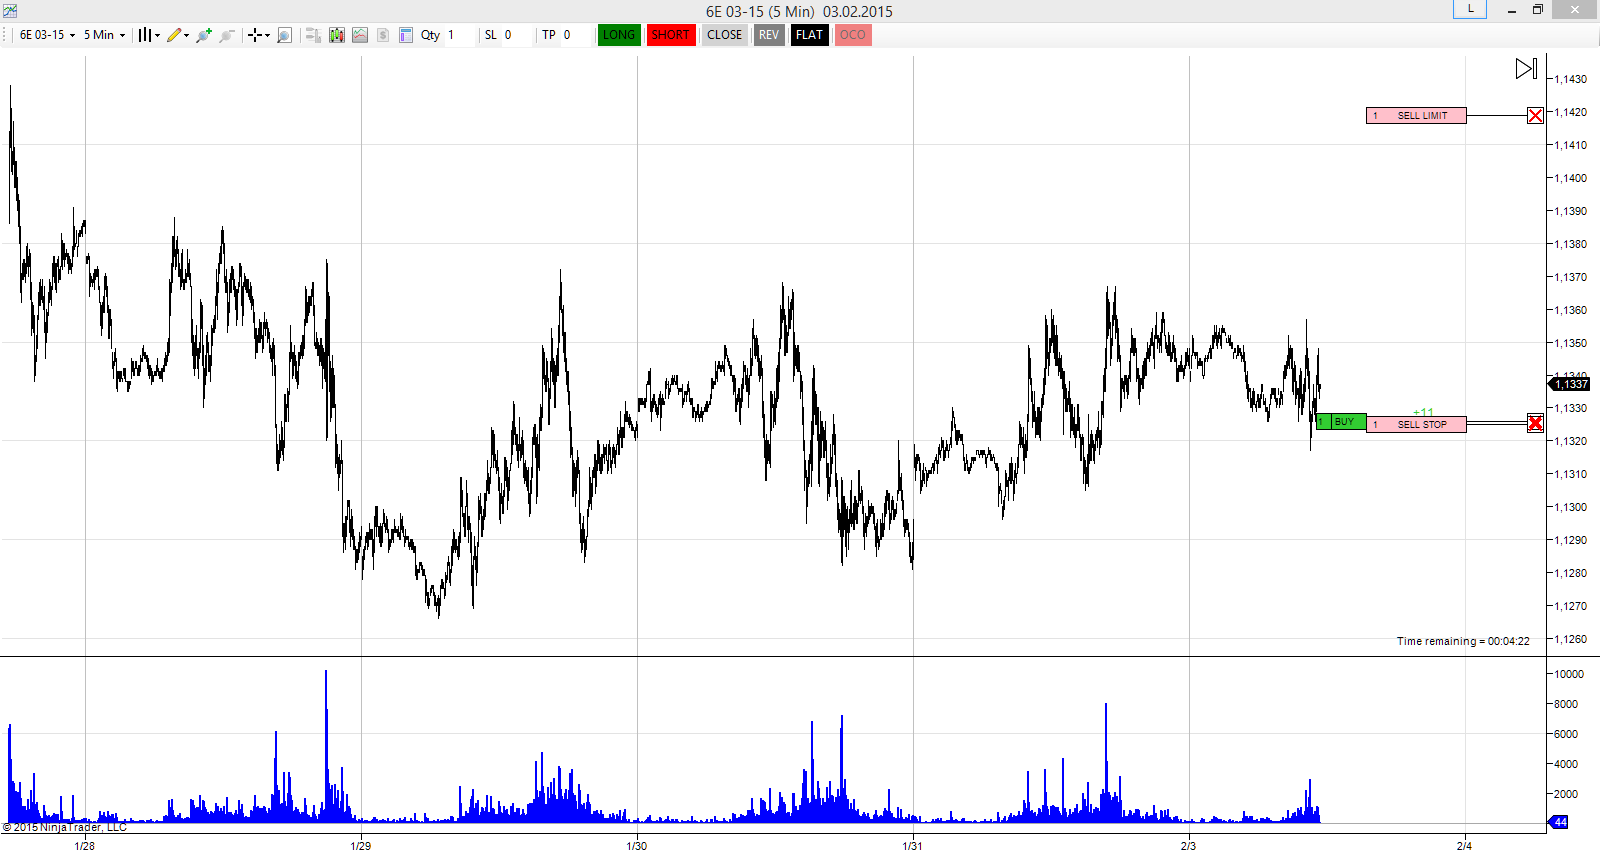Toggle the OCO button

[853, 35]
